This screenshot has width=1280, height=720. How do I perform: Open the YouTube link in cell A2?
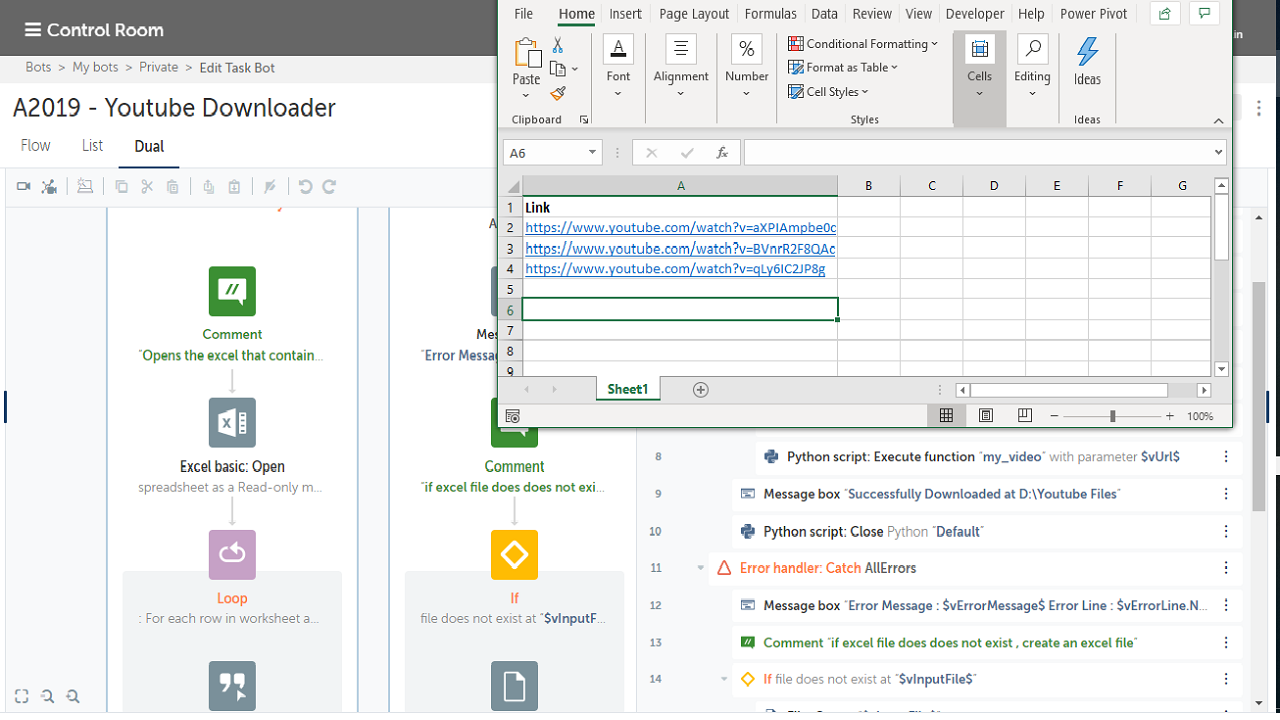(680, 228)
